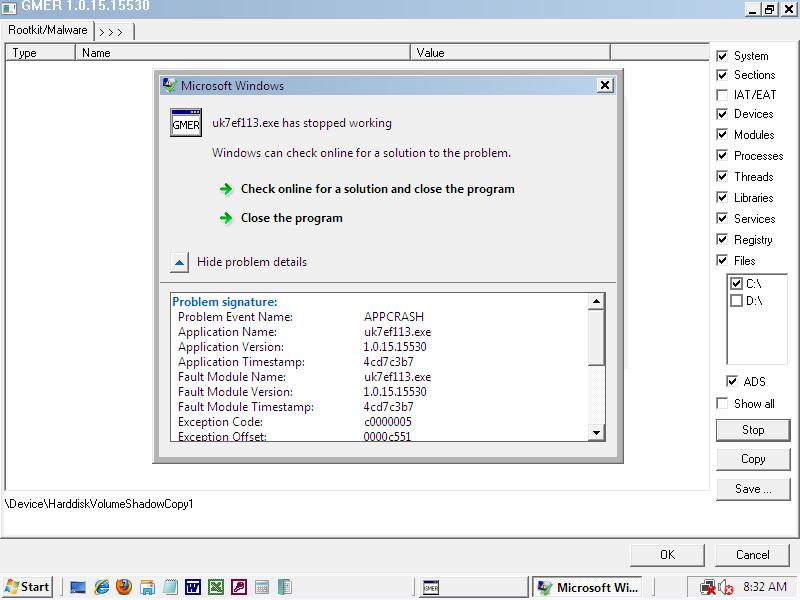Click the Stop scan button
Screen dimensions: 800x600
(x=753, y=430)
